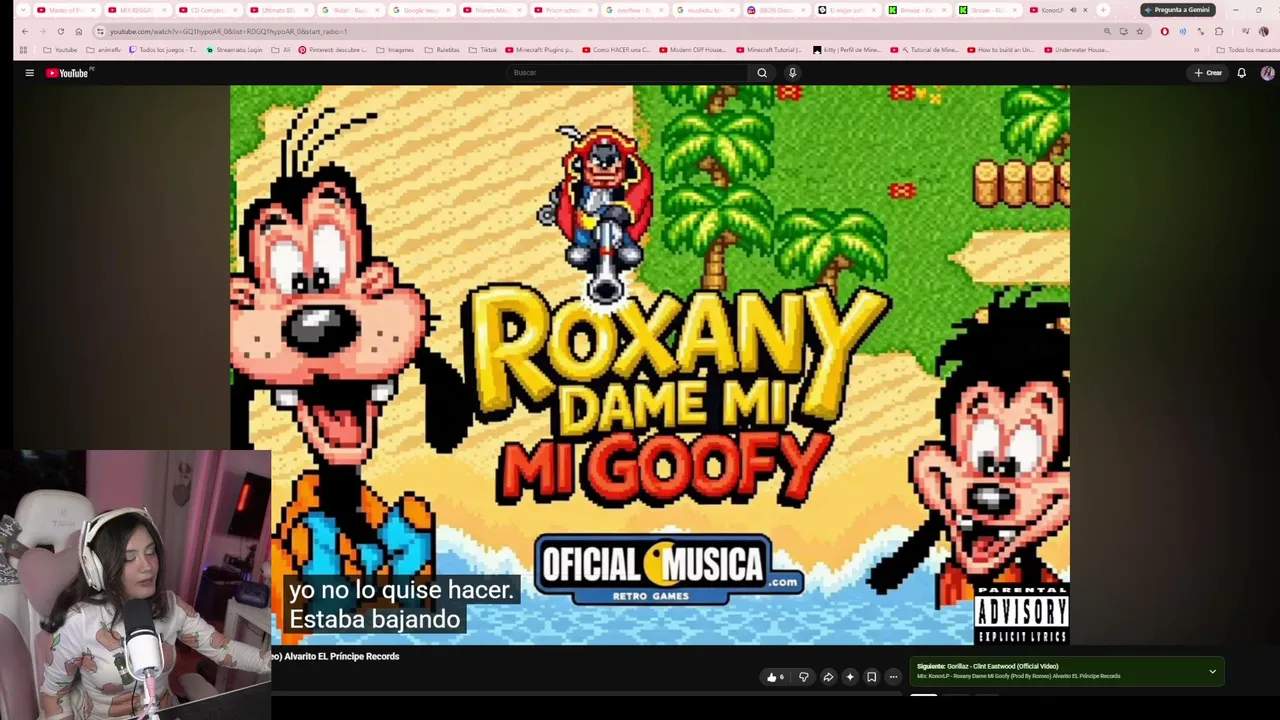The height and width of the screenshot is (720, 1280).
Task: Open YouTube notifications bell
Action: click(1241, 73)
